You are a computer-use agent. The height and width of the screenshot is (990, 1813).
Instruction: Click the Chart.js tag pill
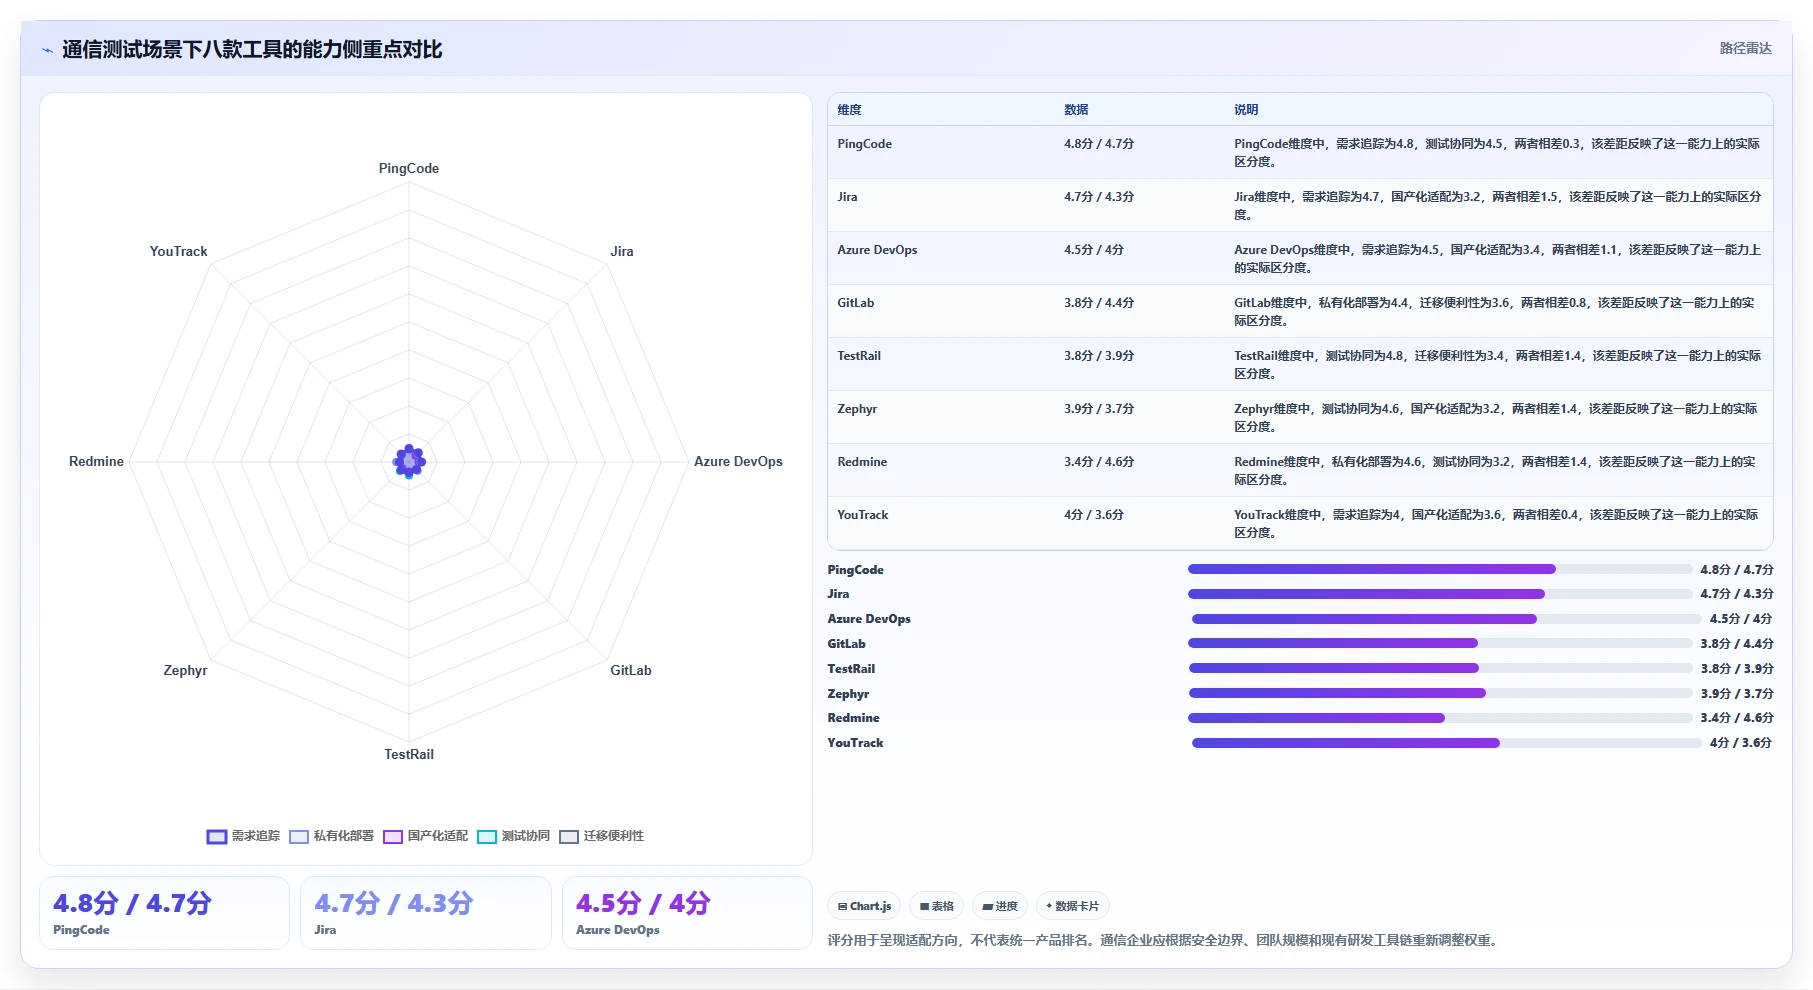pyautogui.click(x=864, y=906)
